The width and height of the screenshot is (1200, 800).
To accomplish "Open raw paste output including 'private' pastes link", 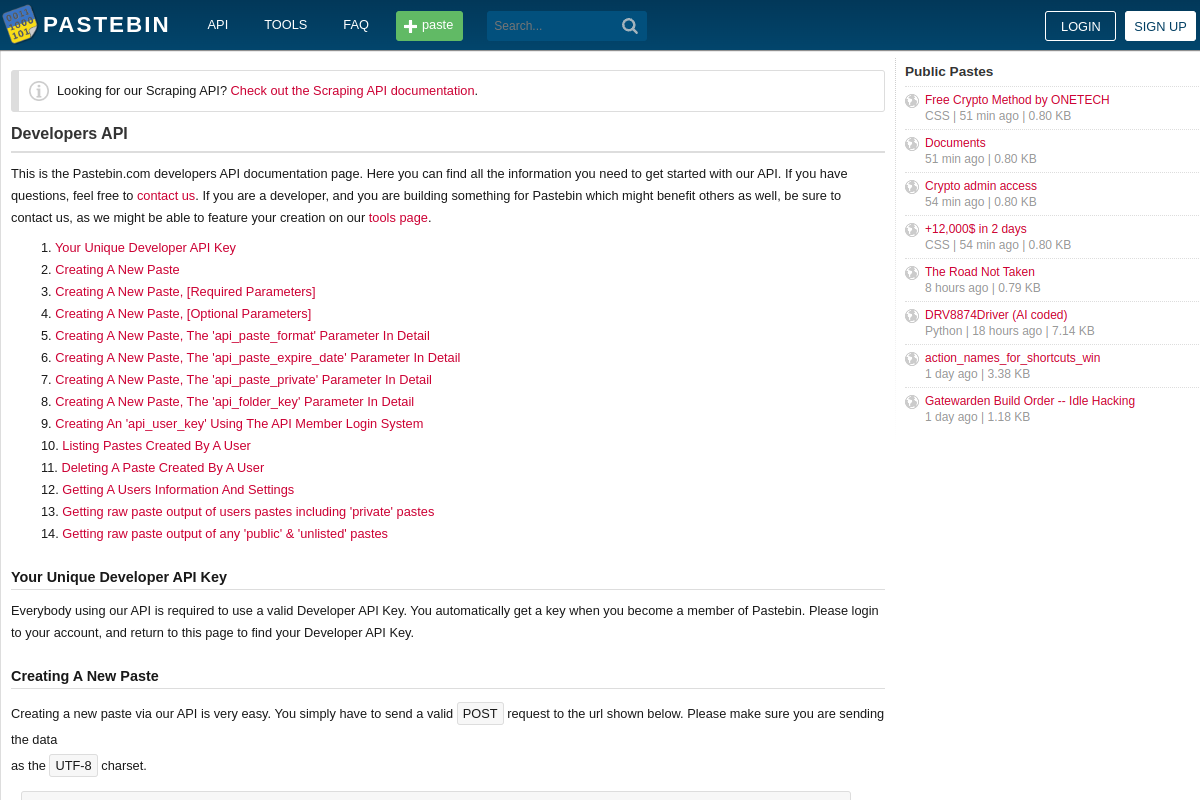I will click(248, 512).
